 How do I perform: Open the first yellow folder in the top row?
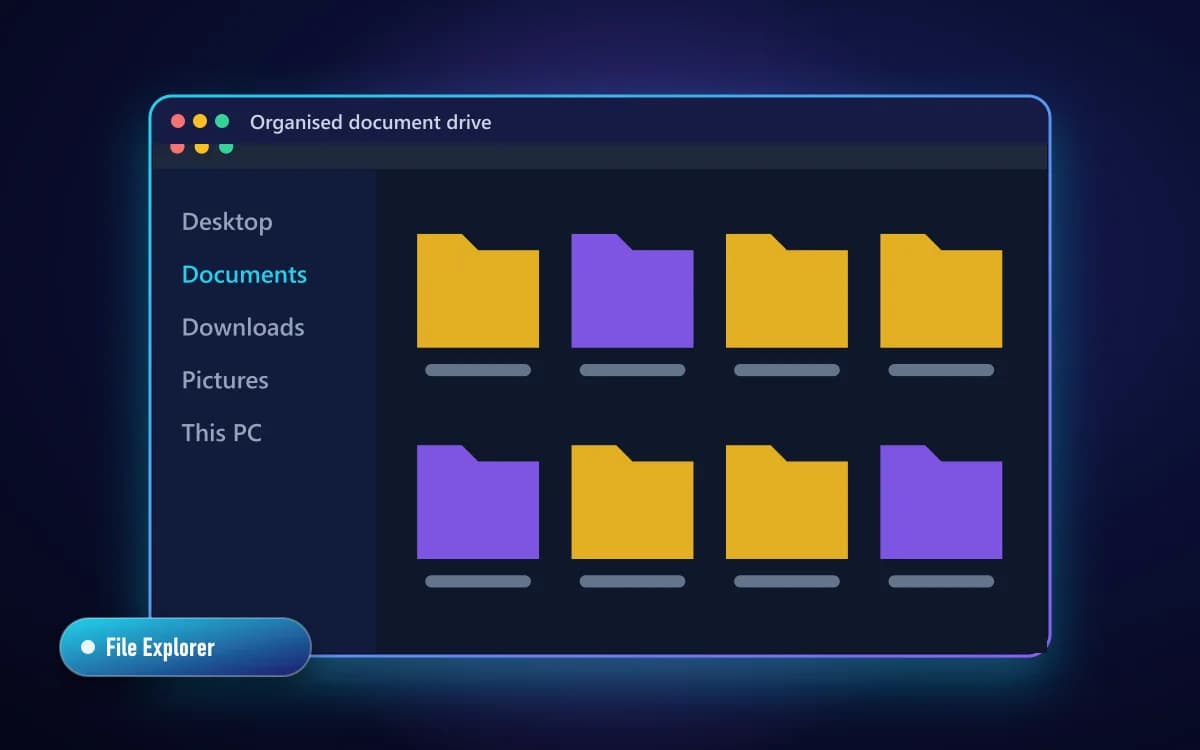point(478,291)
